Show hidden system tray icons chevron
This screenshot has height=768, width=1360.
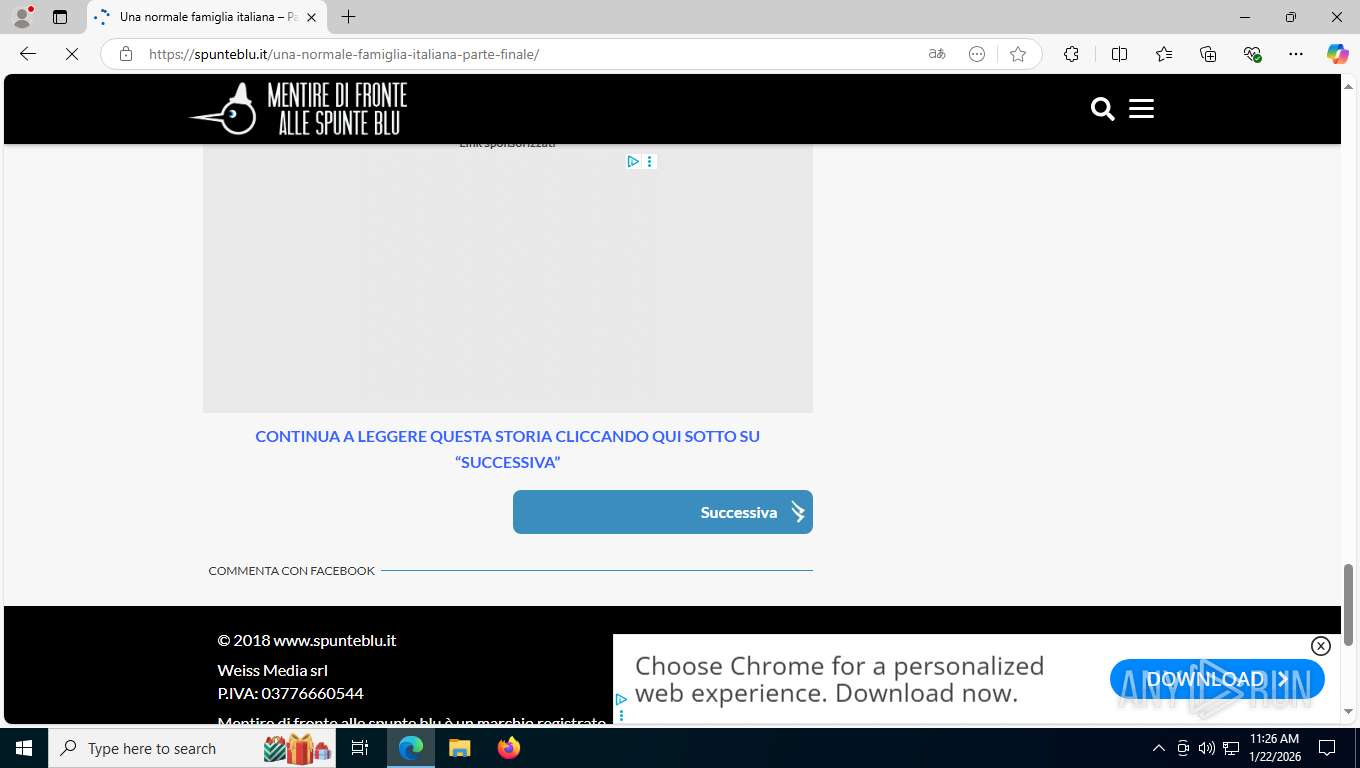[x=1159, y=748]
